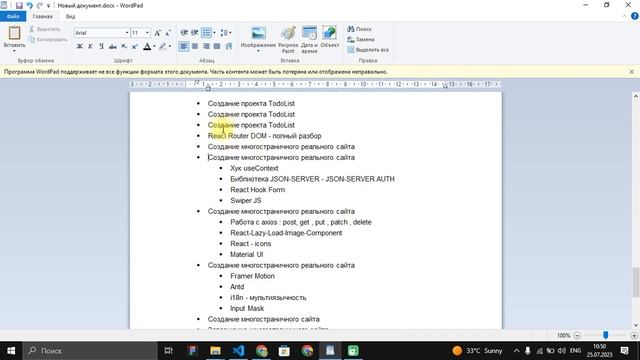The image size is (640, 360).
Task: Find text with Поиск button
Action: pos(360,29)
